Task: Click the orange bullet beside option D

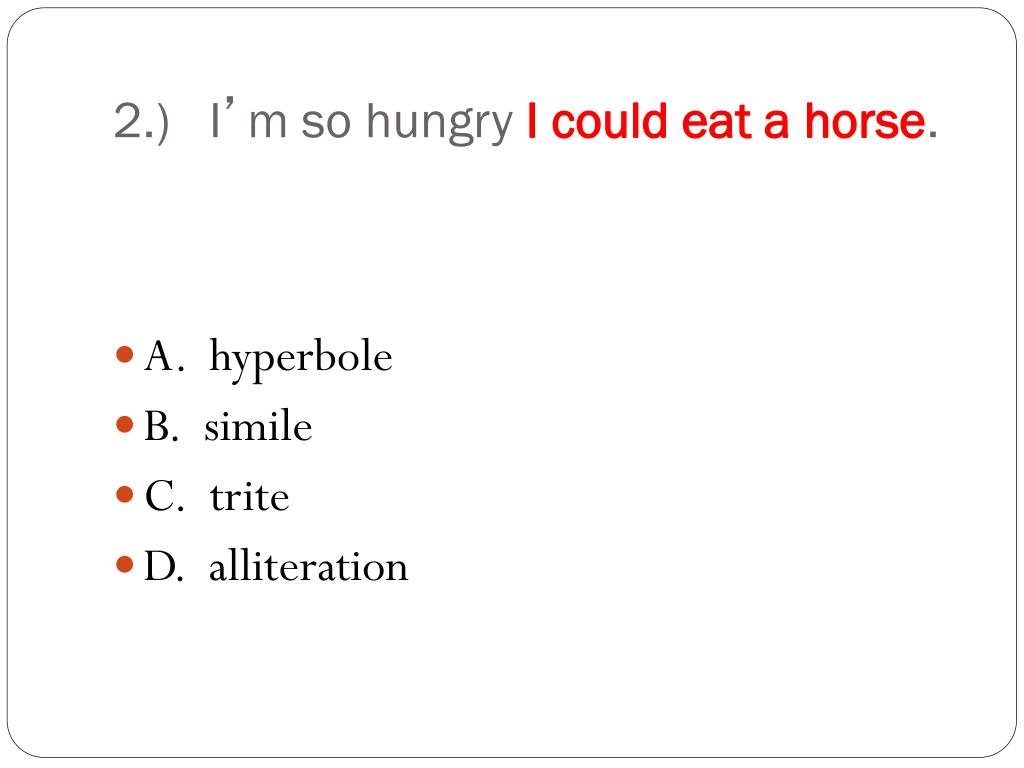Action: [x=124, y=564]
